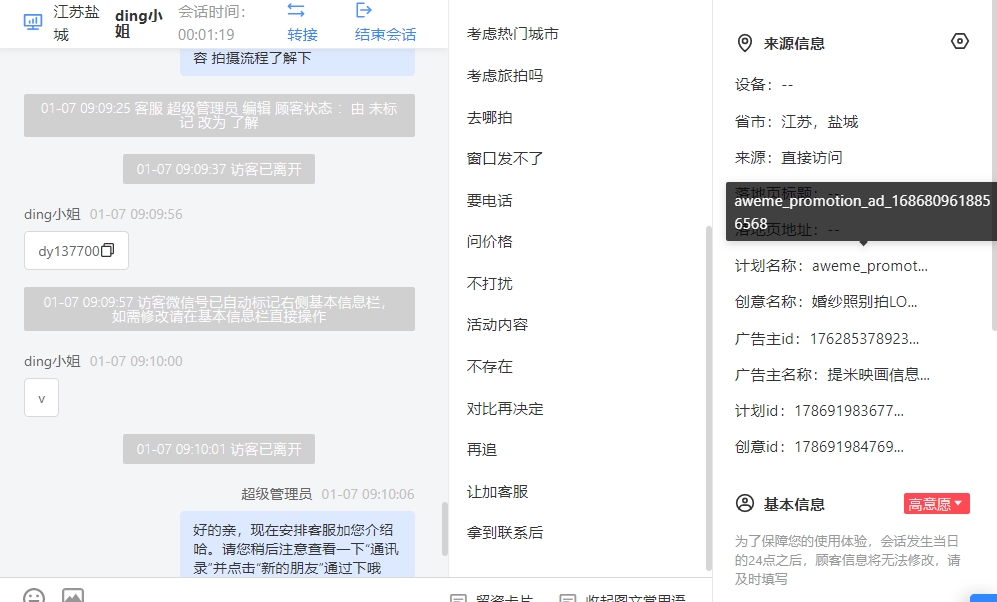This screenshot has height=602, width=997.
Task: Select quick reply 去哪拍
Action: click(490, 118)
